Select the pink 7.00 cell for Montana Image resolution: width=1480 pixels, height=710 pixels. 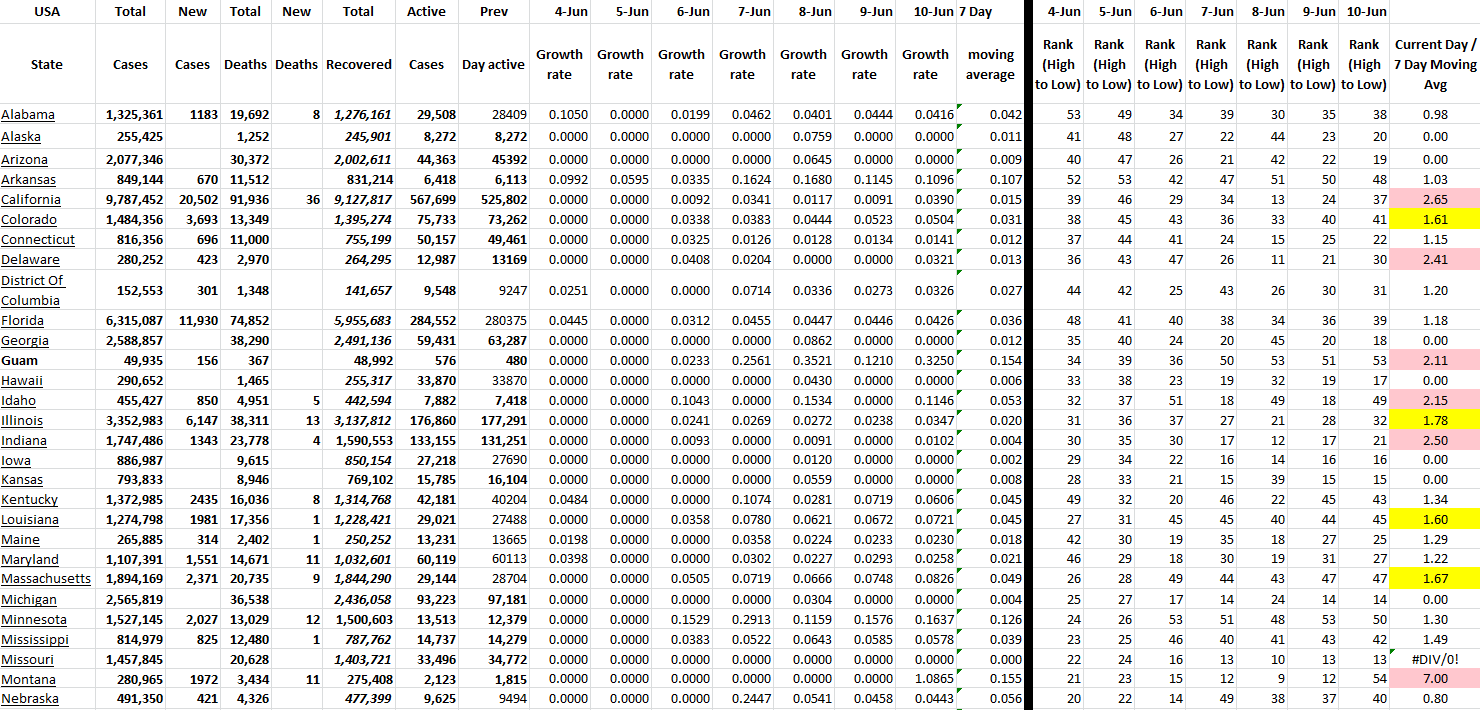(x=1434, y=679)
